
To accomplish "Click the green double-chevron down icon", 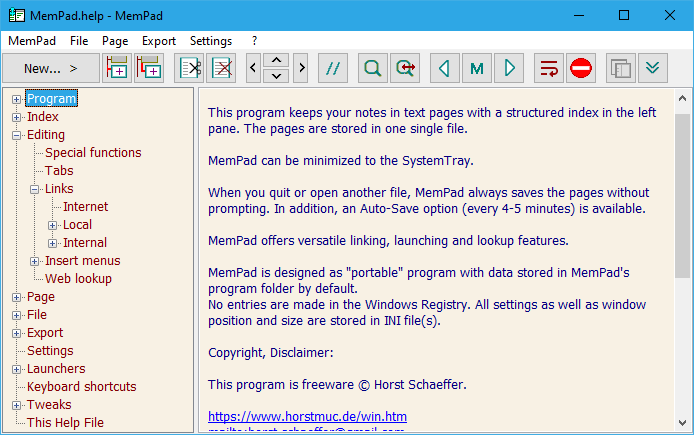I will [653, 68].
